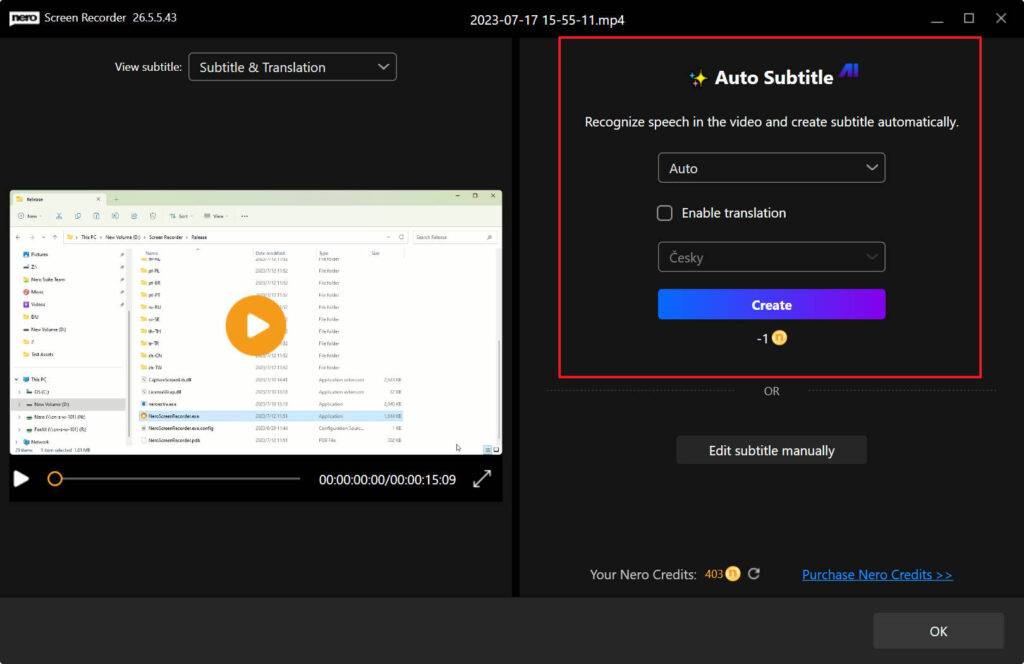Choose Edit subtitle manually
This screenshot has width=1024, height=664.
[x=771, y=450]
